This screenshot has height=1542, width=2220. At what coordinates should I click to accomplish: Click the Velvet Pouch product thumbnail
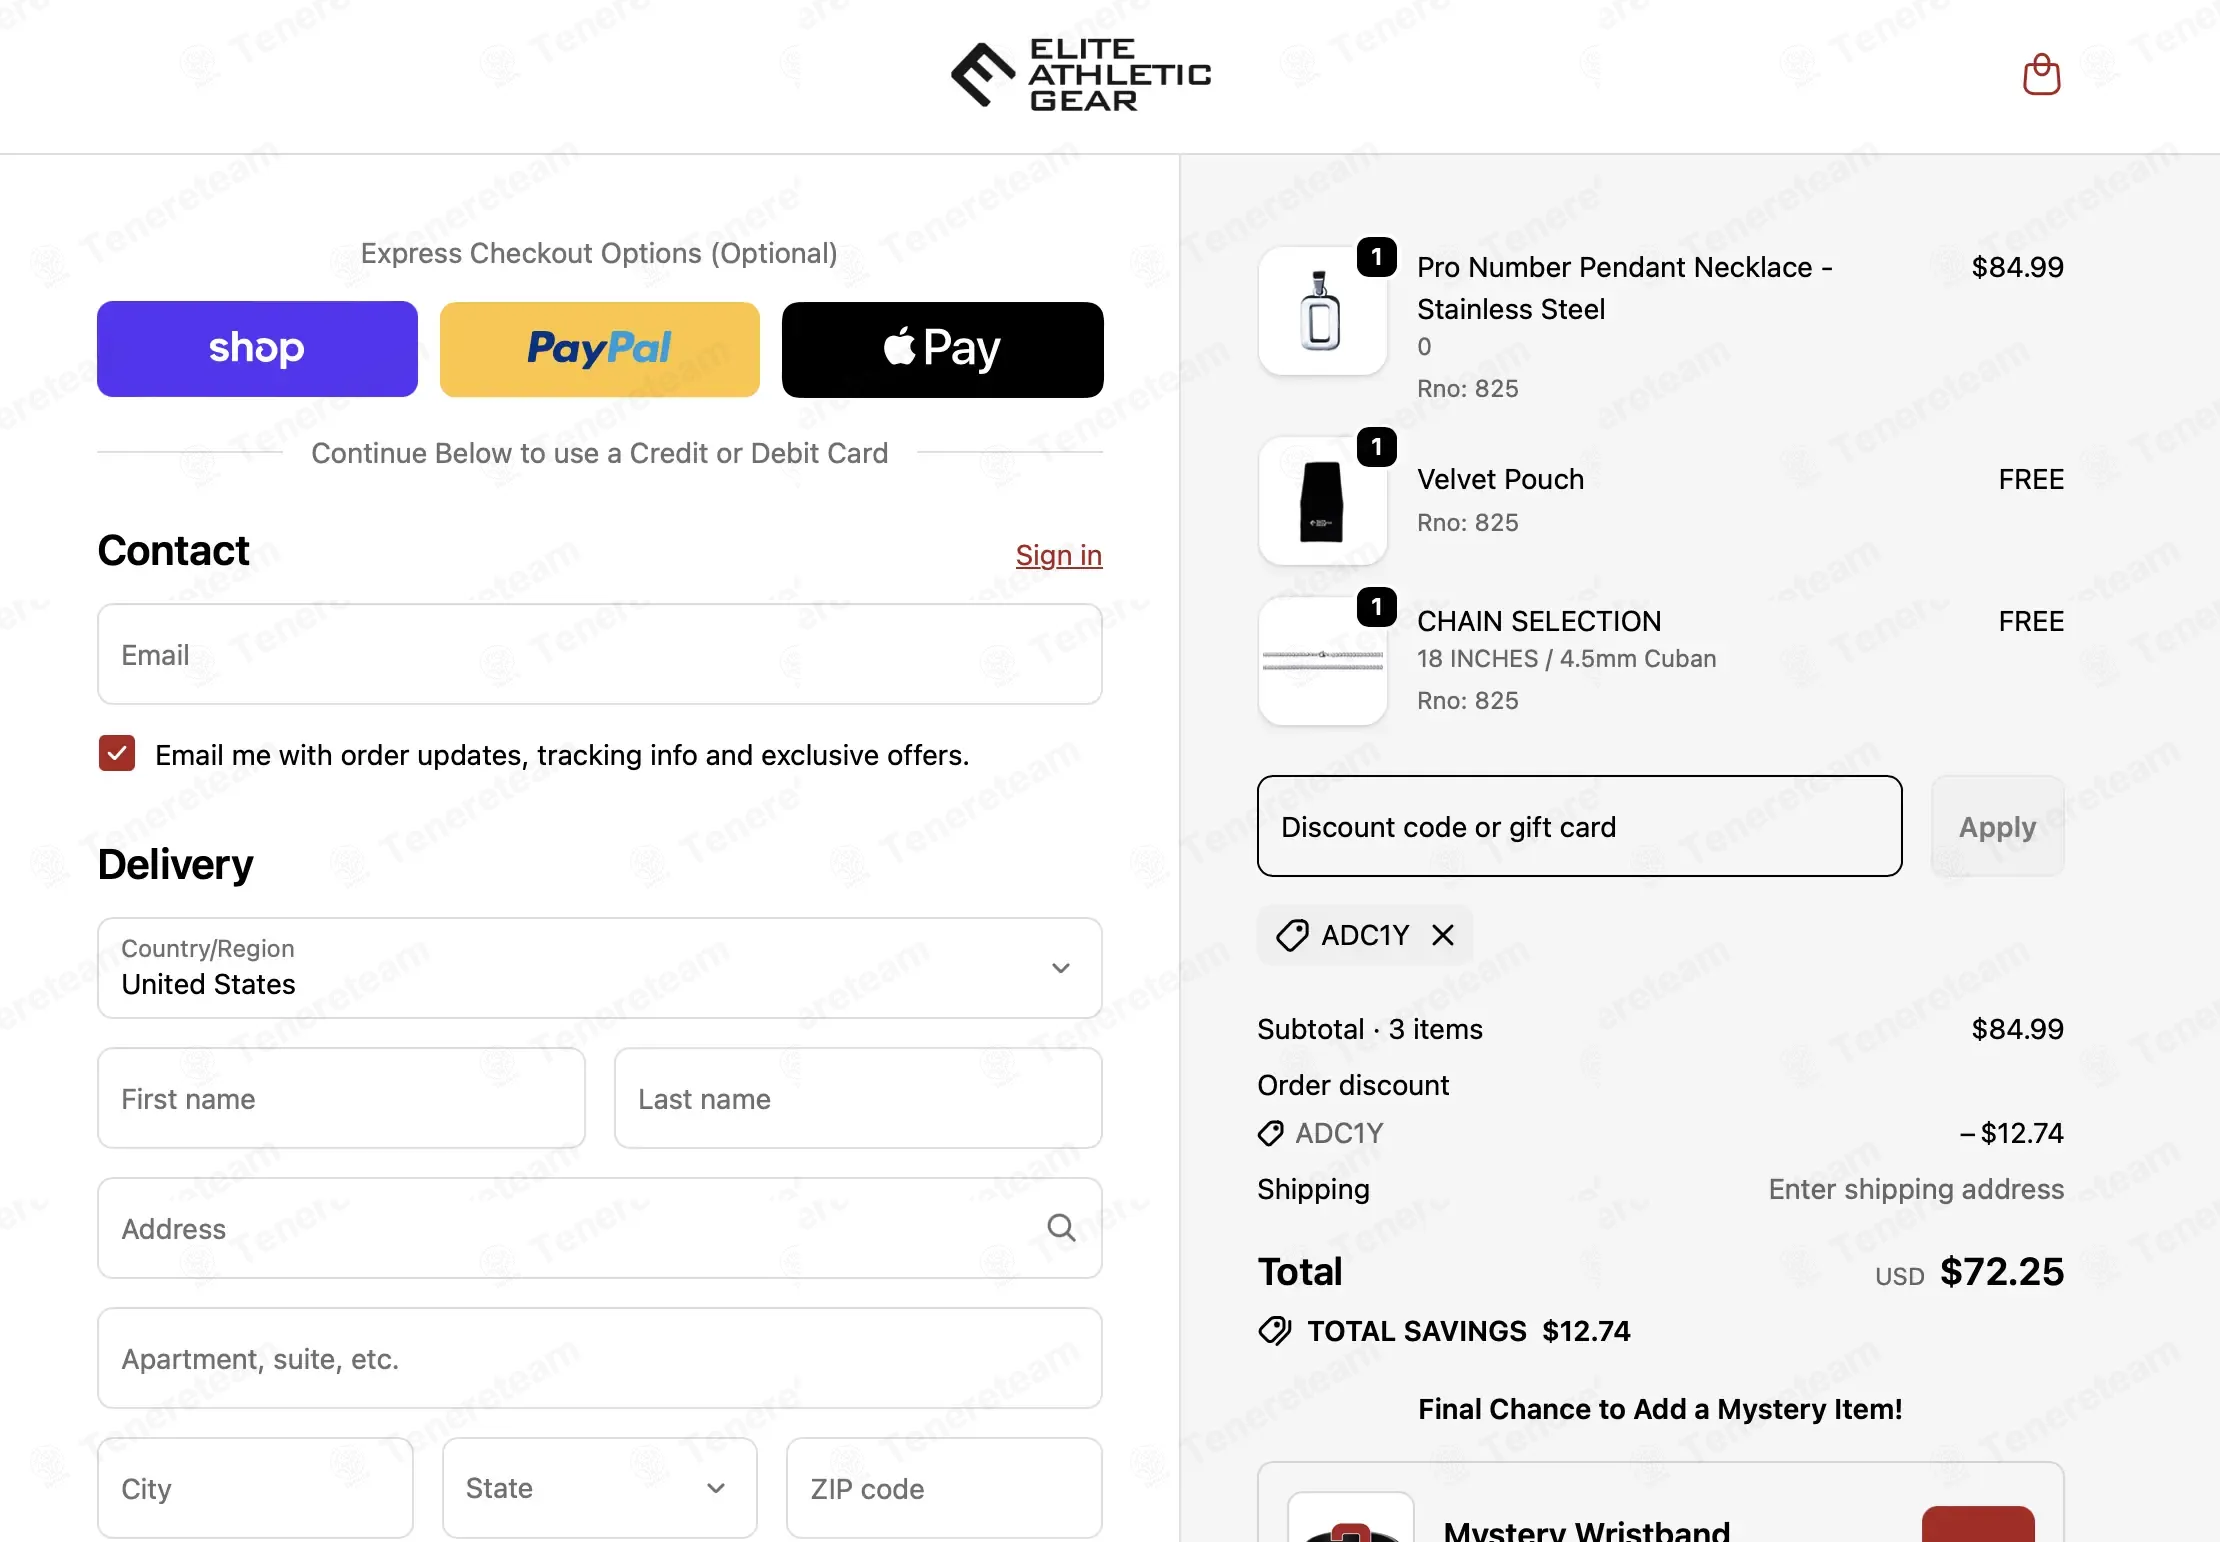pos(1322,501)
